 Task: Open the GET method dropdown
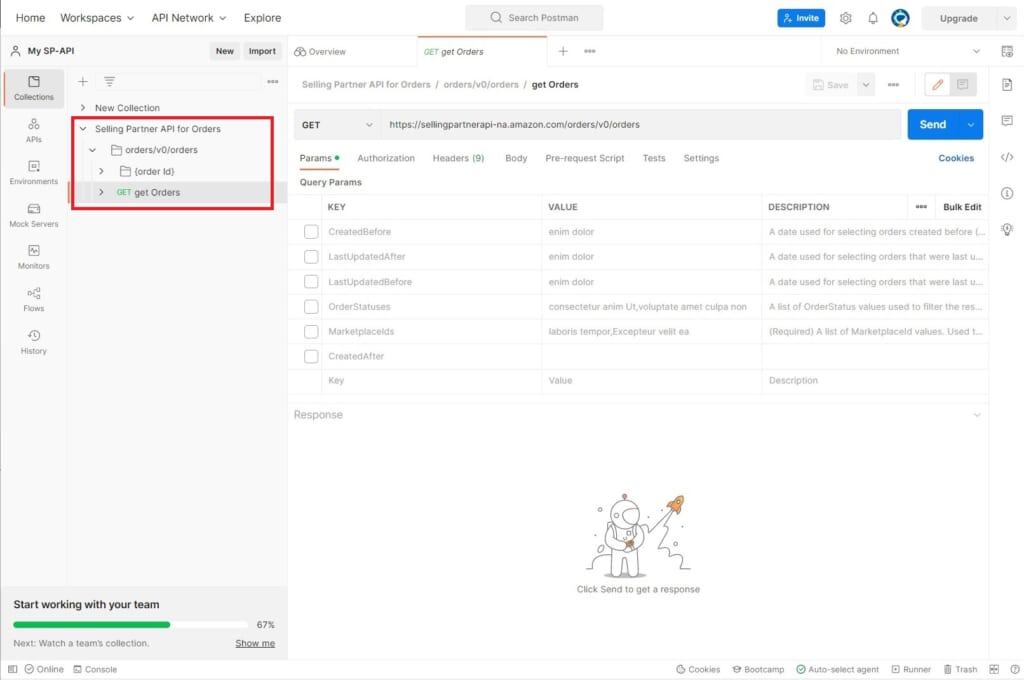point(336,125)
